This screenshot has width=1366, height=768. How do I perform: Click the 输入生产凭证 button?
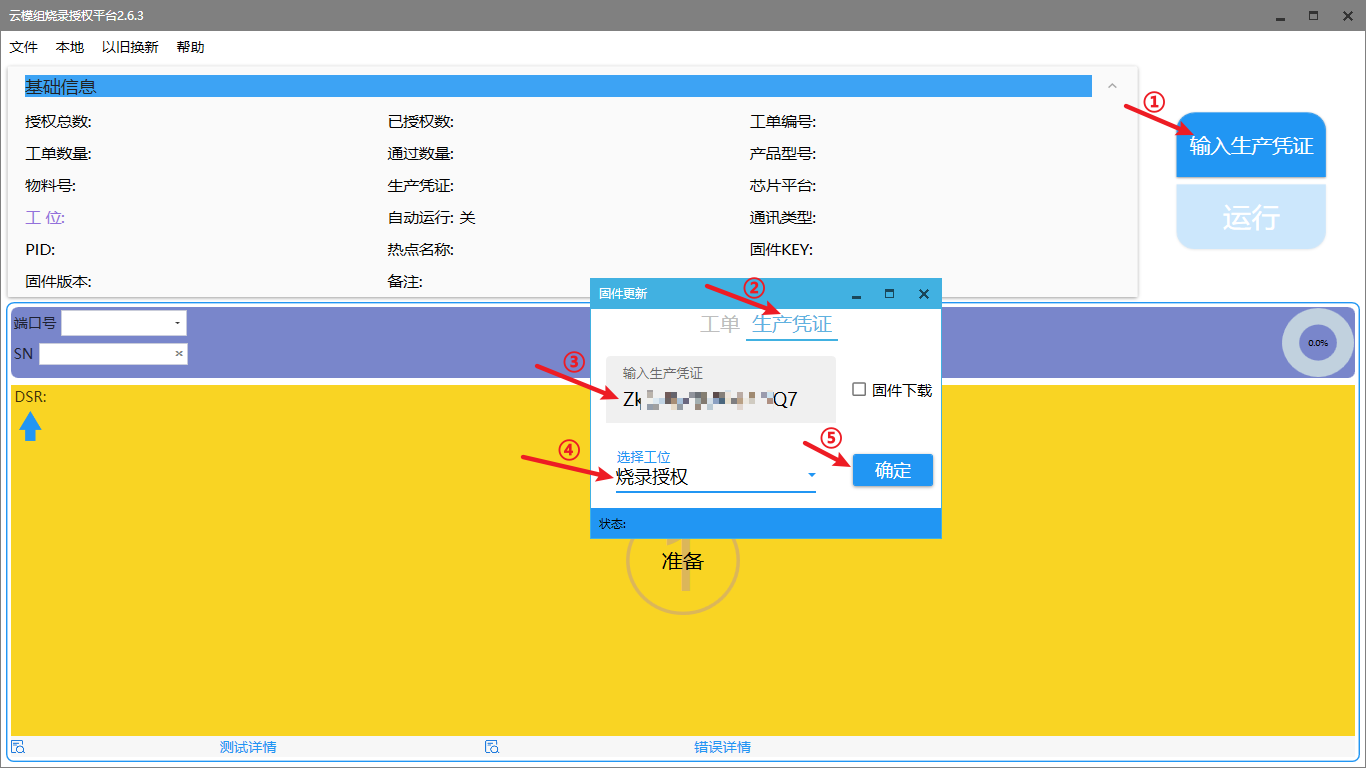1251,145
